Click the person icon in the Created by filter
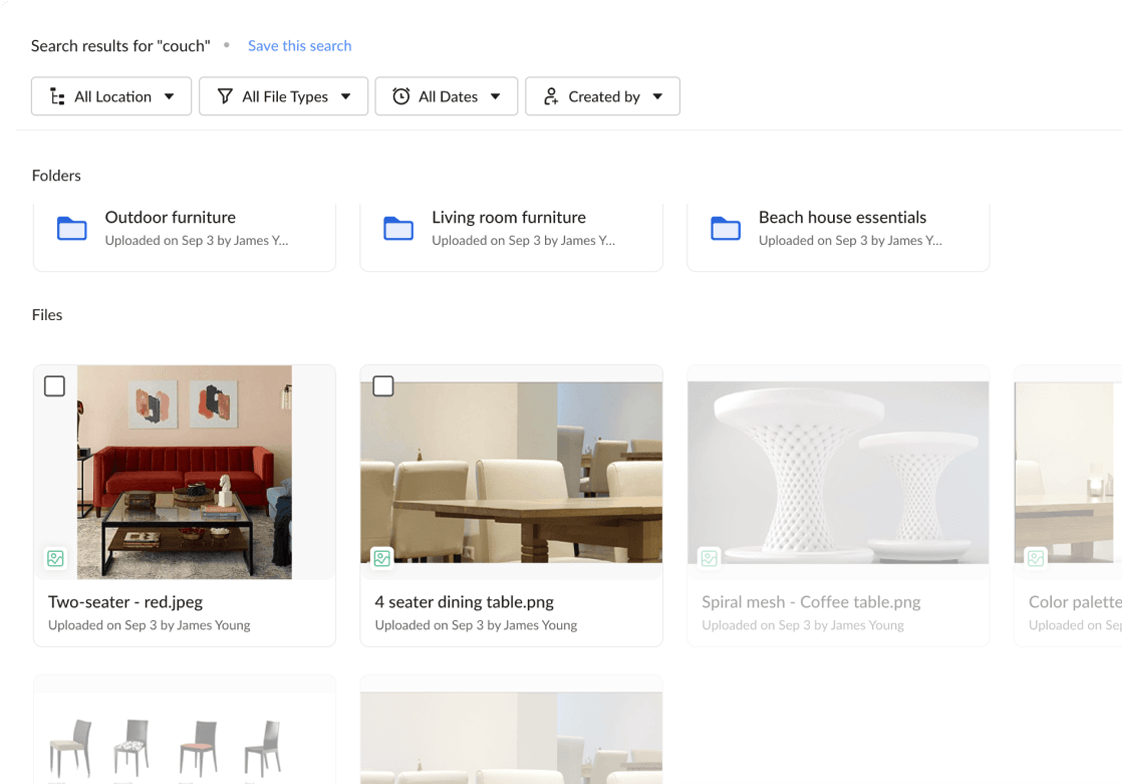Screen dimensions: 1122x784 point(550,96)
